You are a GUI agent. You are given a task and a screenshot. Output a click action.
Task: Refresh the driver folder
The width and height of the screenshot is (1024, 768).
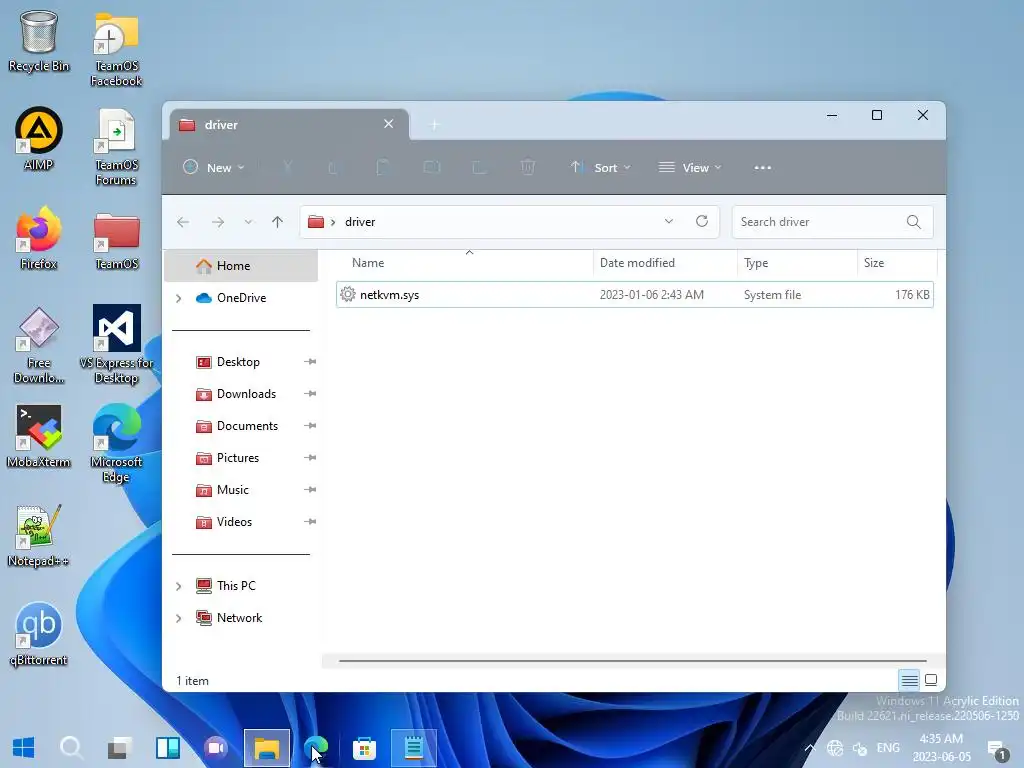pos(702,221)
